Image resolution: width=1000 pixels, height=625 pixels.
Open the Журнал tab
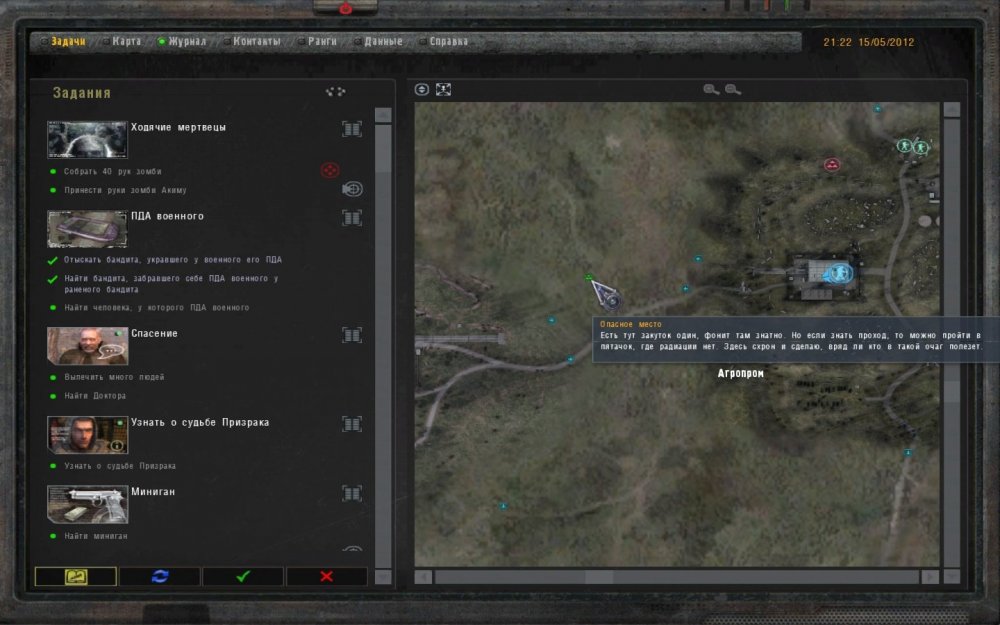(187, 41)
